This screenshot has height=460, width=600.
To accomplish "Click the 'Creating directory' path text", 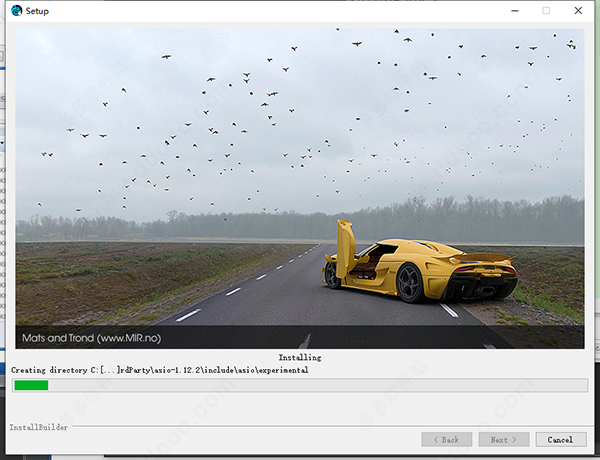I will (160, 370).
